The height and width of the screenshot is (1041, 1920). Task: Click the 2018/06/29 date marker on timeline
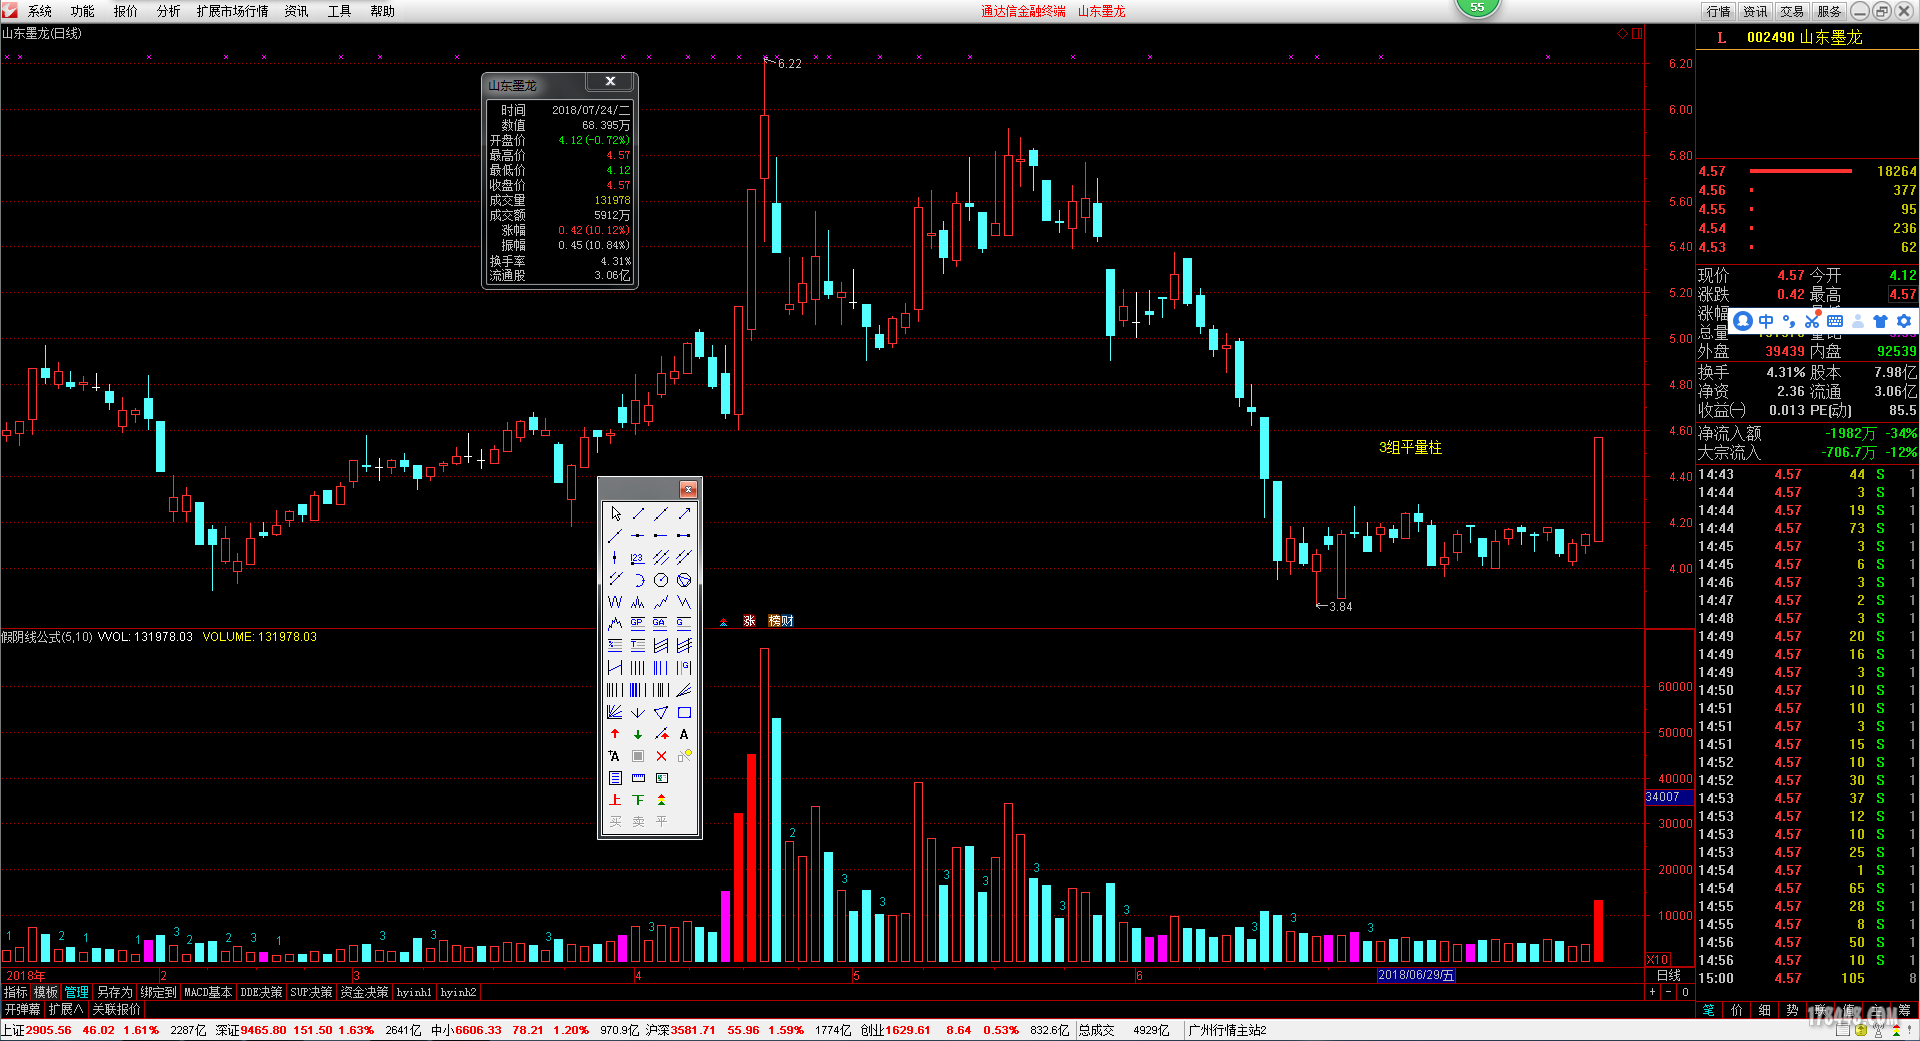coord(1416,975)
